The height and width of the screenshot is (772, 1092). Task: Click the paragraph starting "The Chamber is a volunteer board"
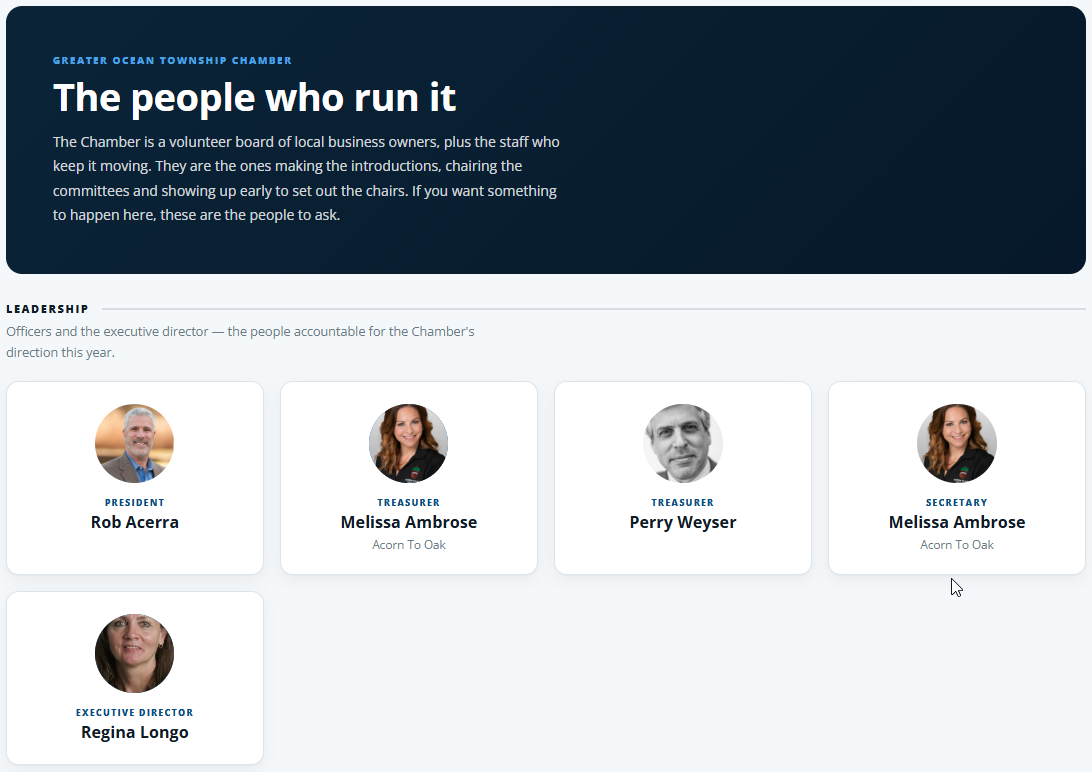pos(306,178)
